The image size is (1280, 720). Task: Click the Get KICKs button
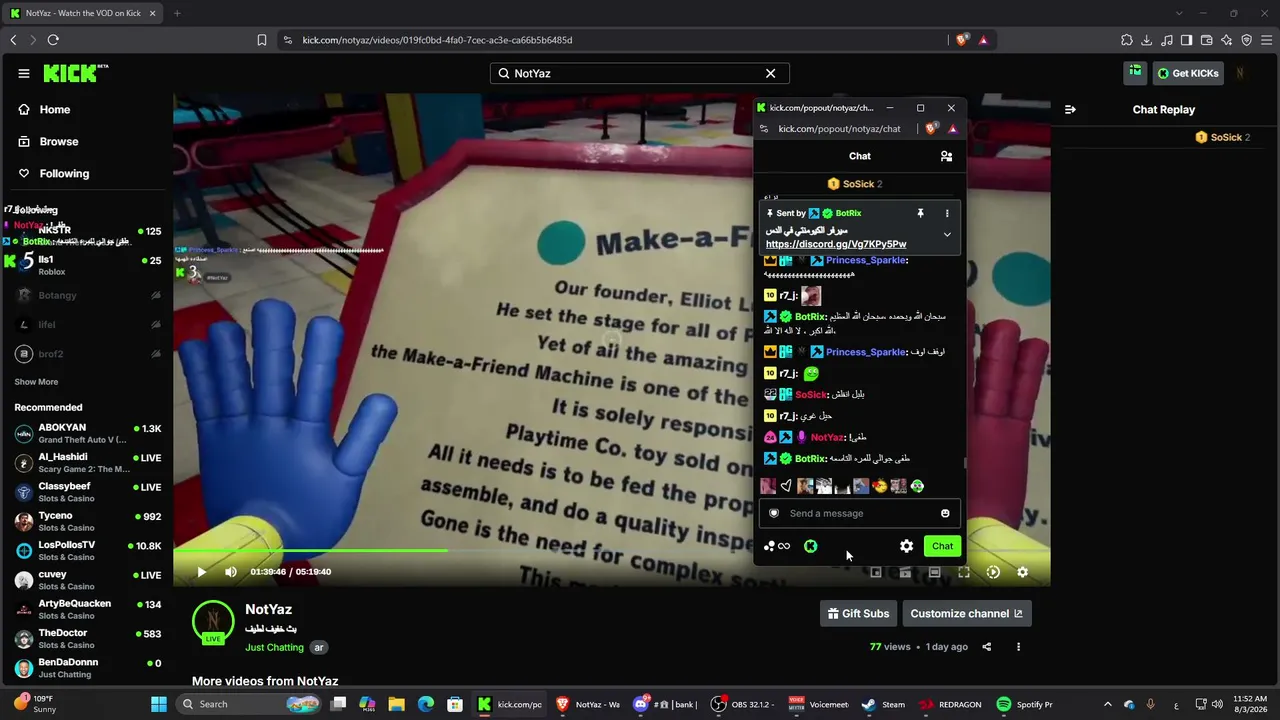pyautogui.click(x=1188, y=73)
